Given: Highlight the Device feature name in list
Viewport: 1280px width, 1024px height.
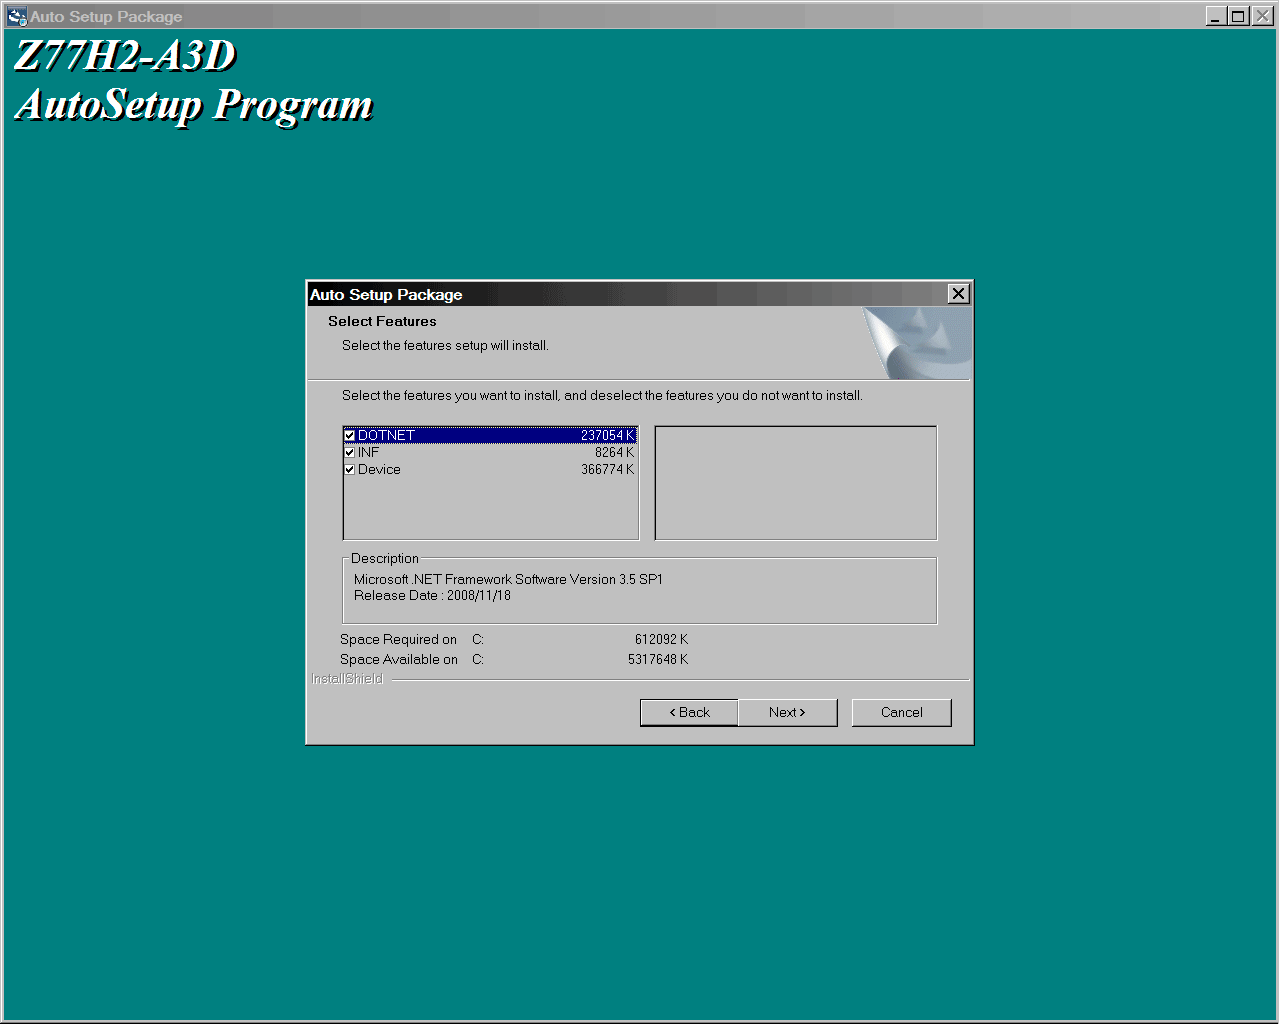Looking at the screenshot, I should (x=379, y=469).
